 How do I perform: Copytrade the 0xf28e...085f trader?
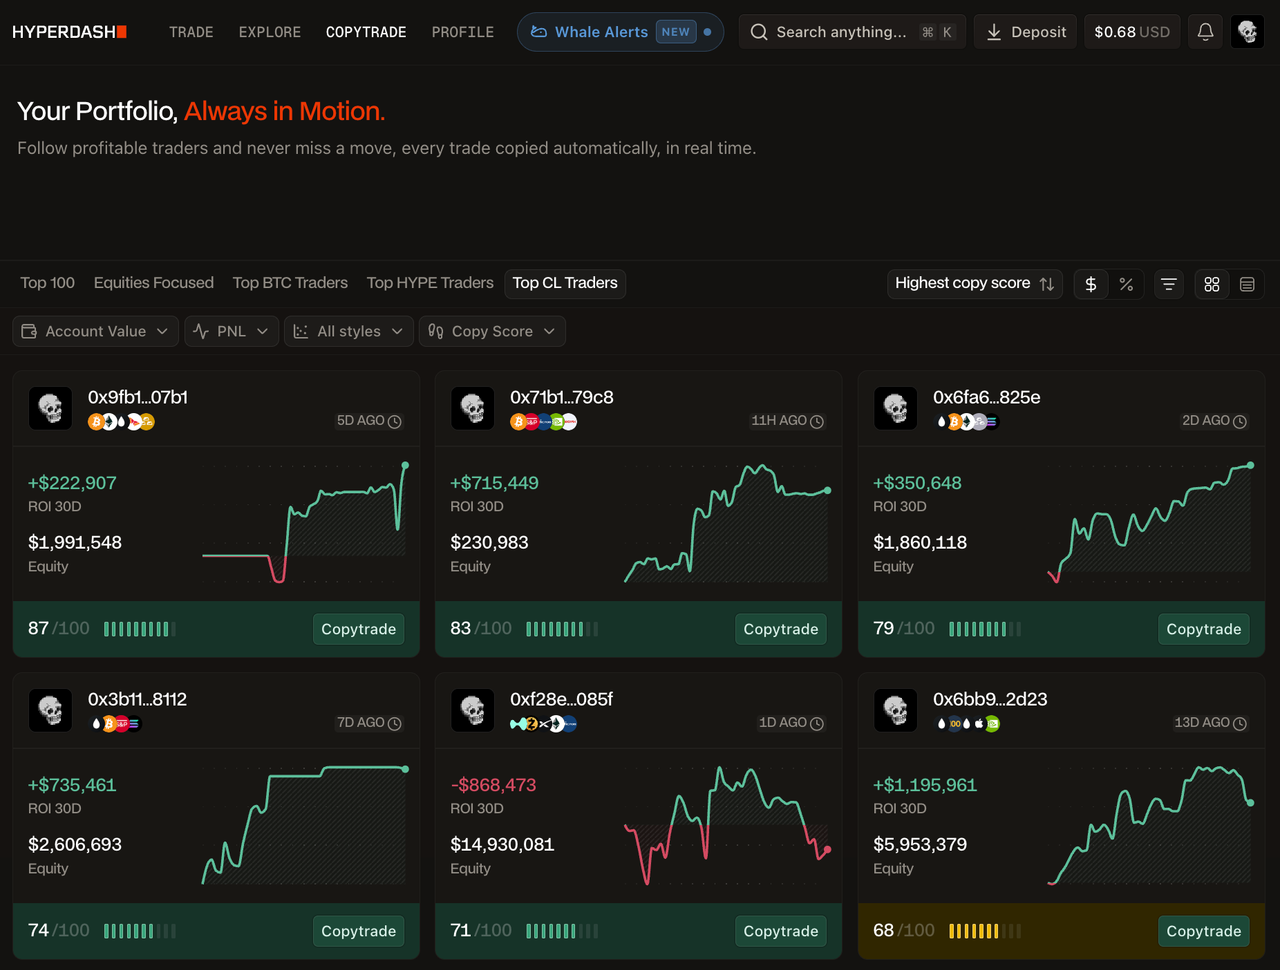tap(781, 931)
